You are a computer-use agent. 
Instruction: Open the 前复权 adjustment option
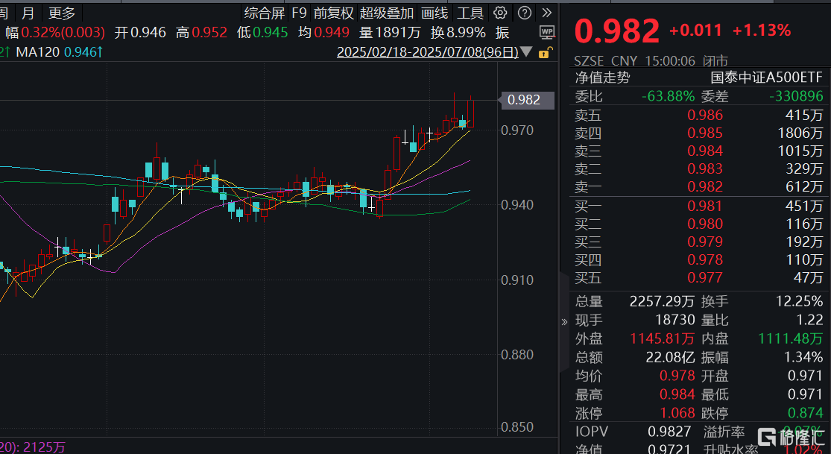[333, 13]
